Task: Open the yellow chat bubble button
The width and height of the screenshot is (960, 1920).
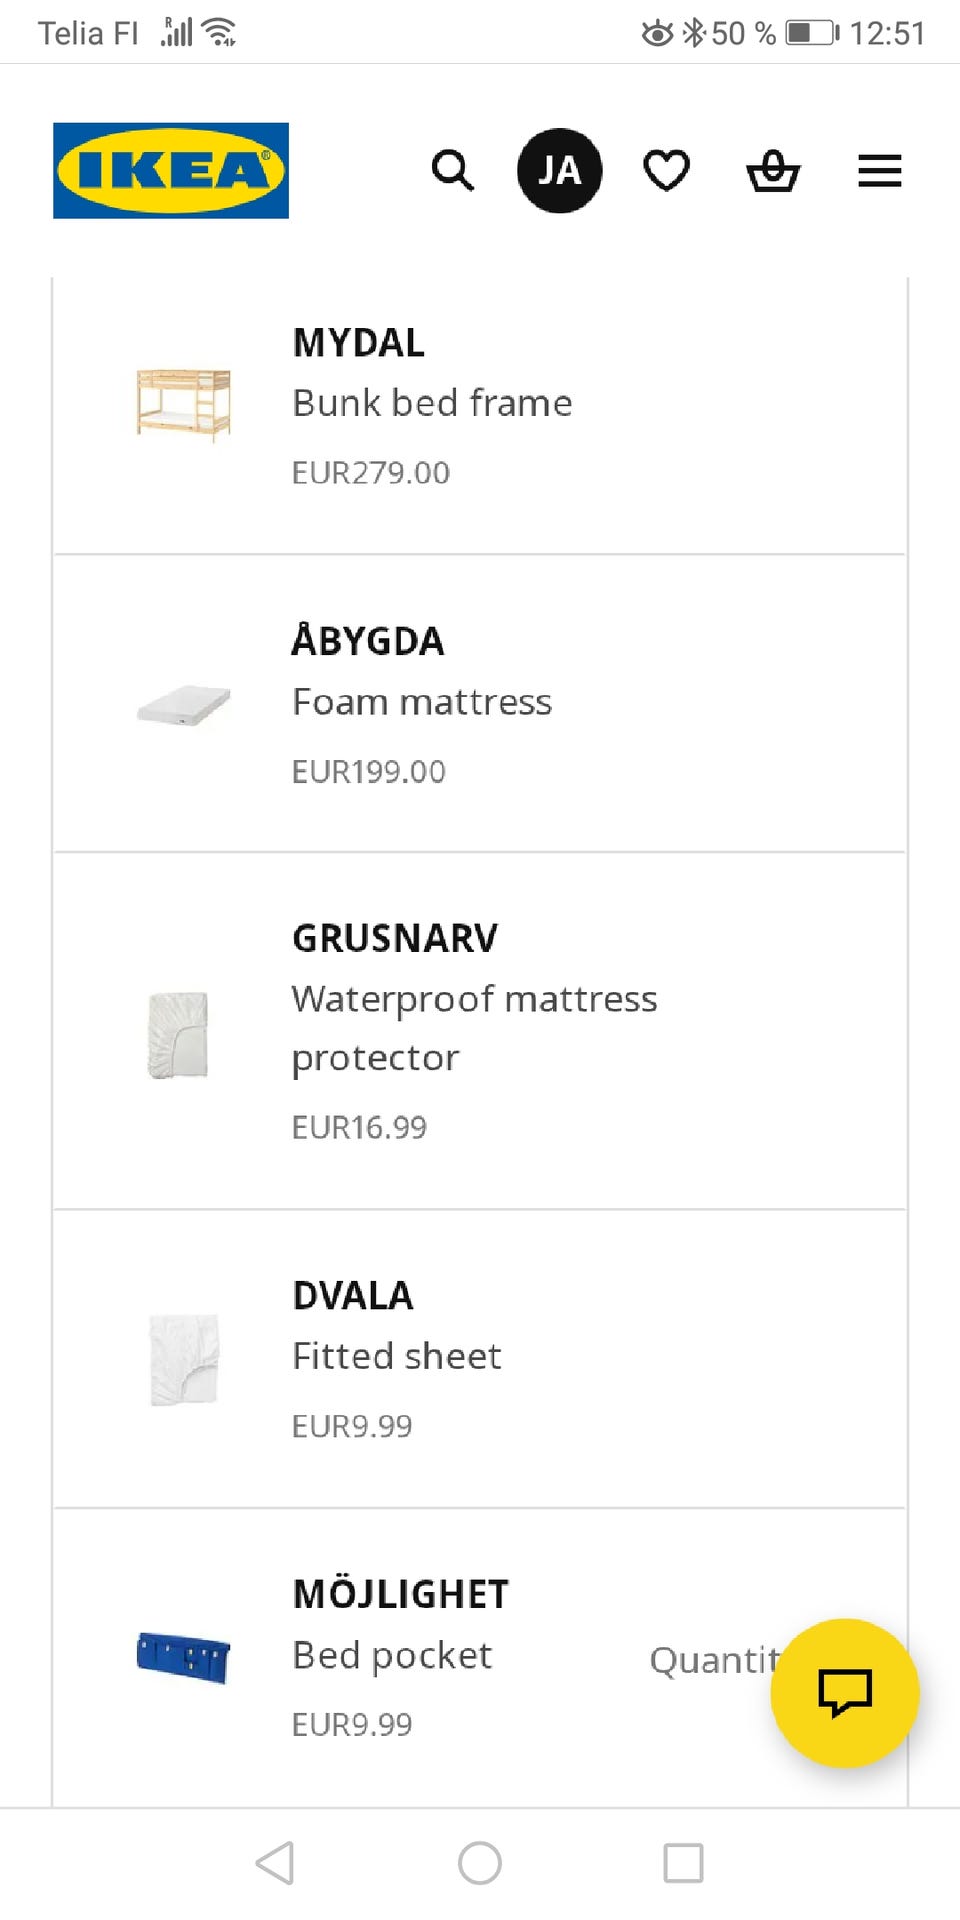Action: pyautogui.click(x=844, y=1693)
